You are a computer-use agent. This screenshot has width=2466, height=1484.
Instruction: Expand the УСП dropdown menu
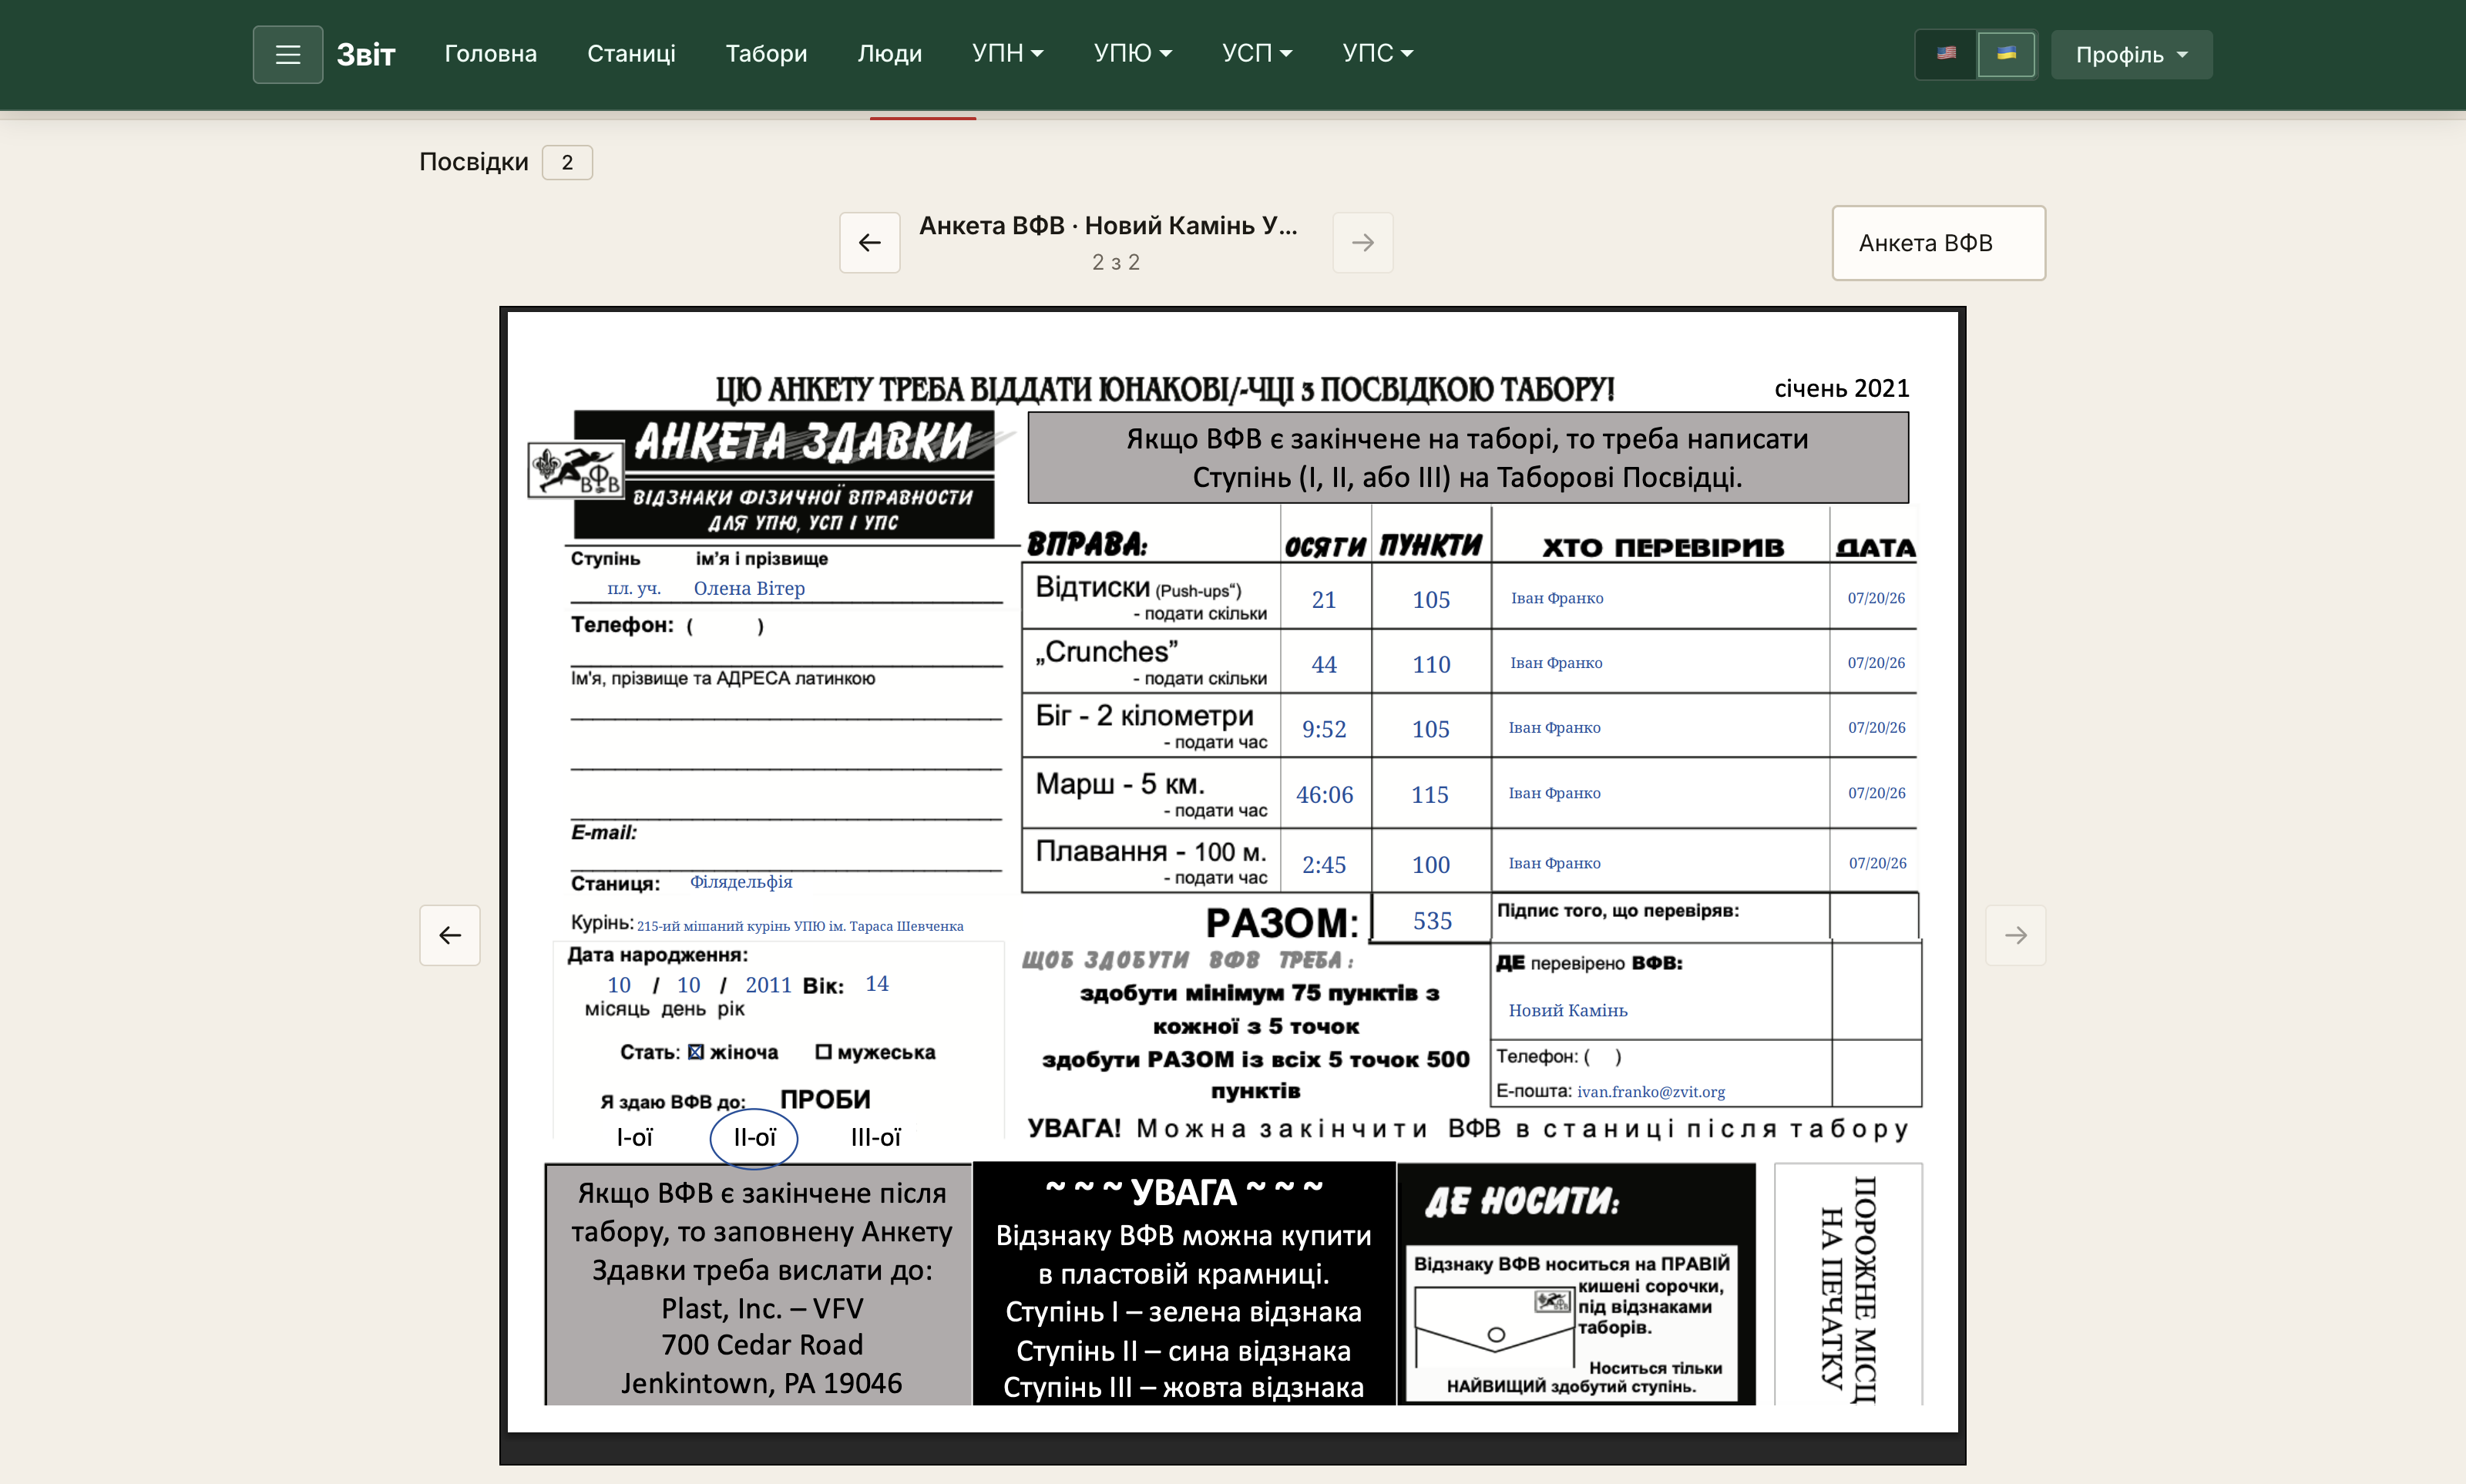[1257, 53]
